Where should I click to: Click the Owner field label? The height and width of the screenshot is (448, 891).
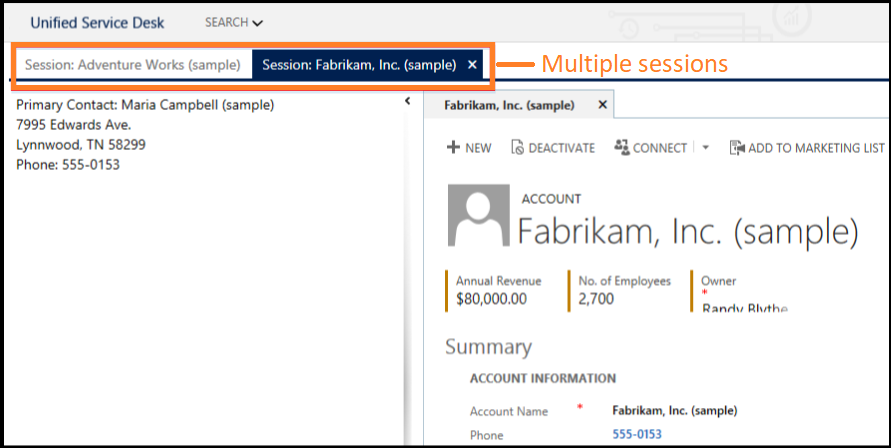(718, 281)
